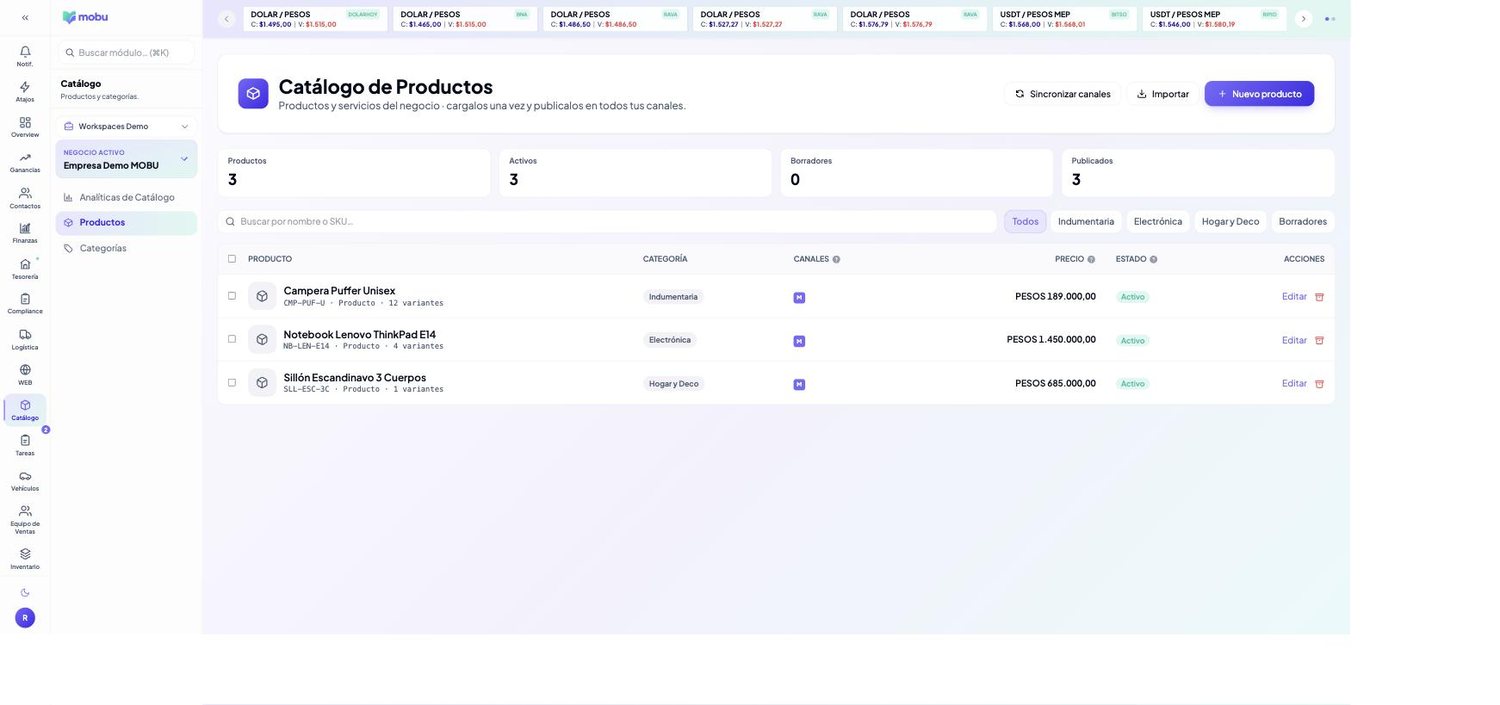Click Importar button
This screenshot has width=1500, height=705.
(1162, 94)
